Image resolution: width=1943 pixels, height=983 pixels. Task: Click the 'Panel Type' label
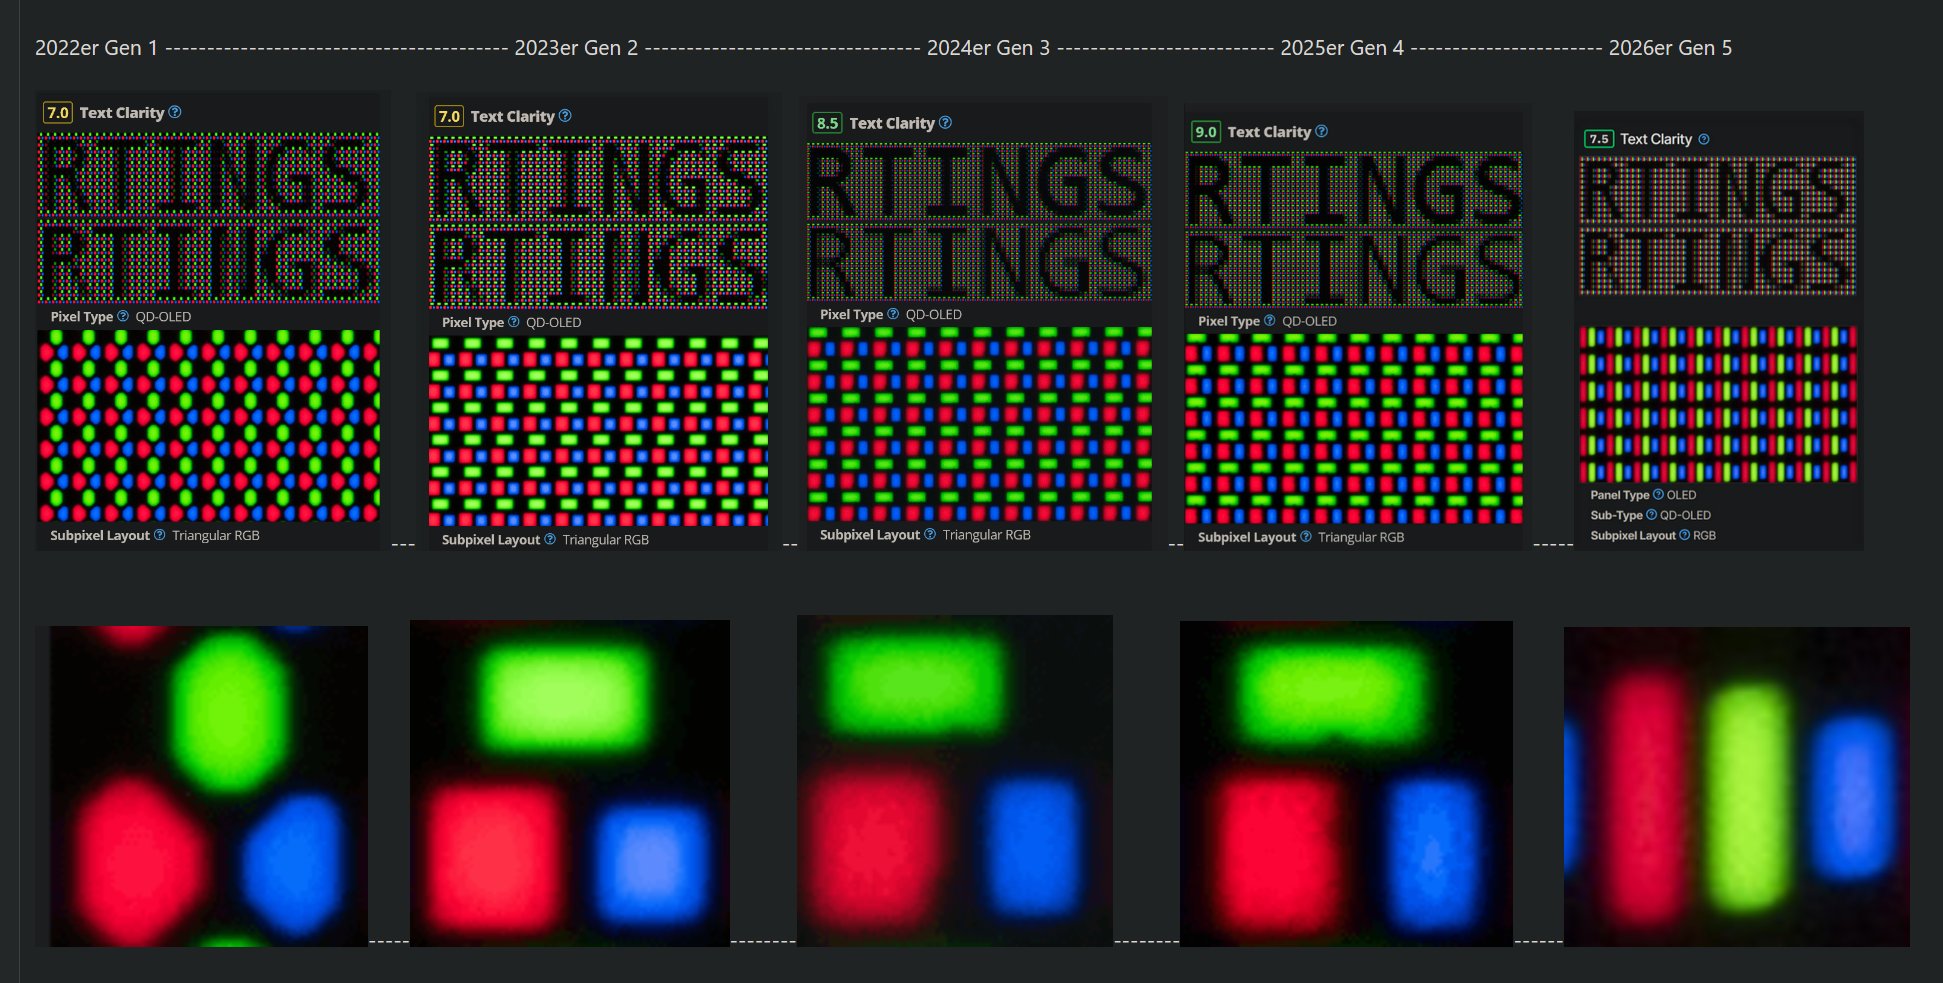coord(1620,495)
